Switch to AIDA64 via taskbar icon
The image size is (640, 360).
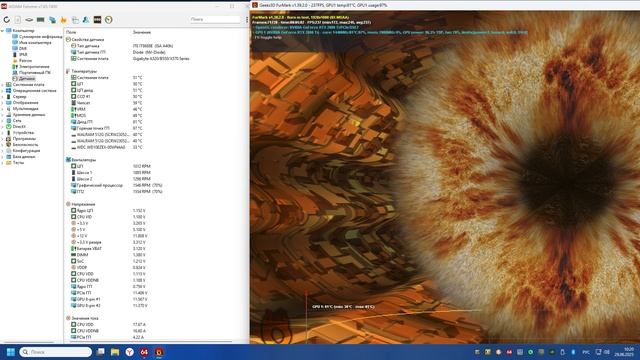coord(144,352)
